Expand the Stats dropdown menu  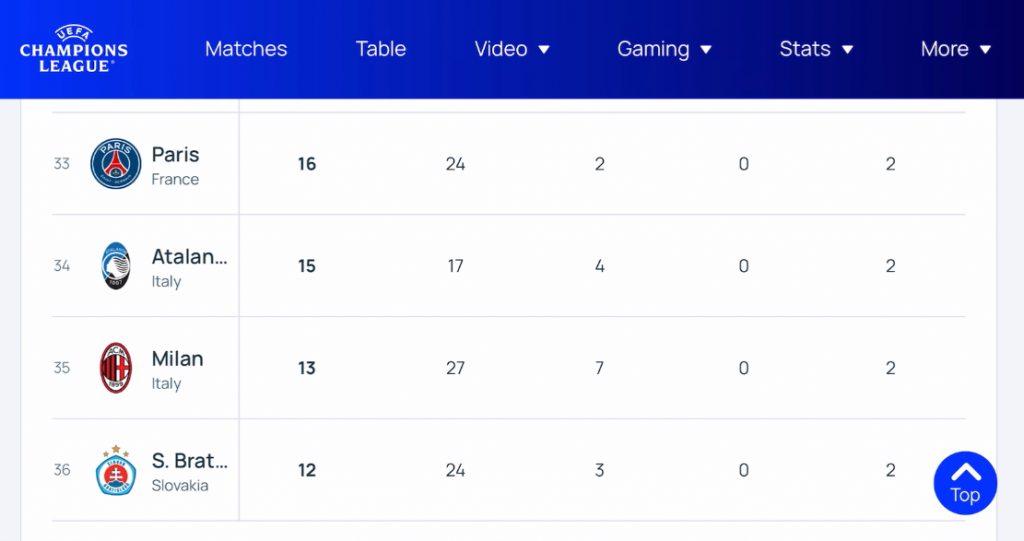coord(816,49)
